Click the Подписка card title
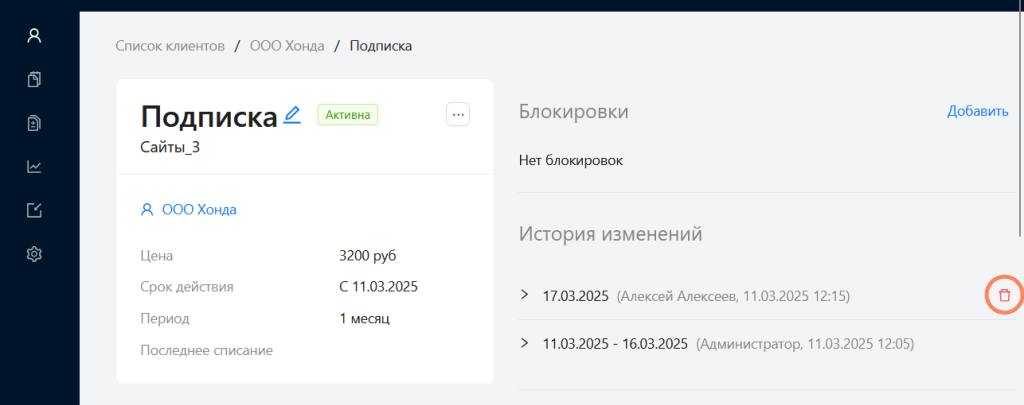Viewport: 1024px width, 405px height. tap(209, 117)
